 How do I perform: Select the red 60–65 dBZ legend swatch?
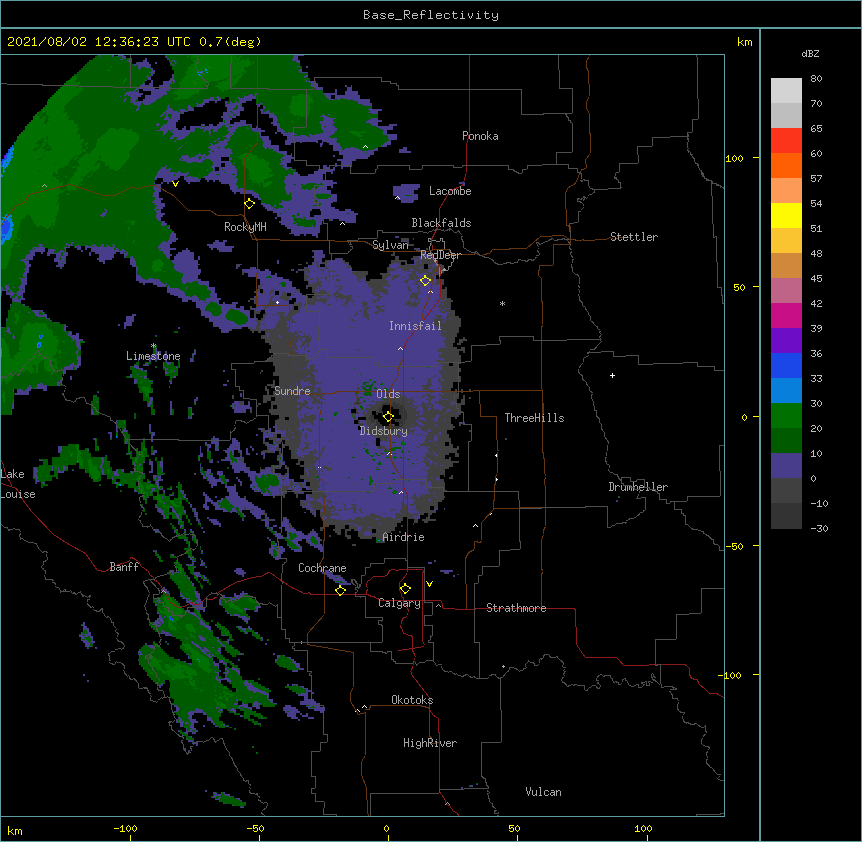pyautogui.click(x=786, y=140)
